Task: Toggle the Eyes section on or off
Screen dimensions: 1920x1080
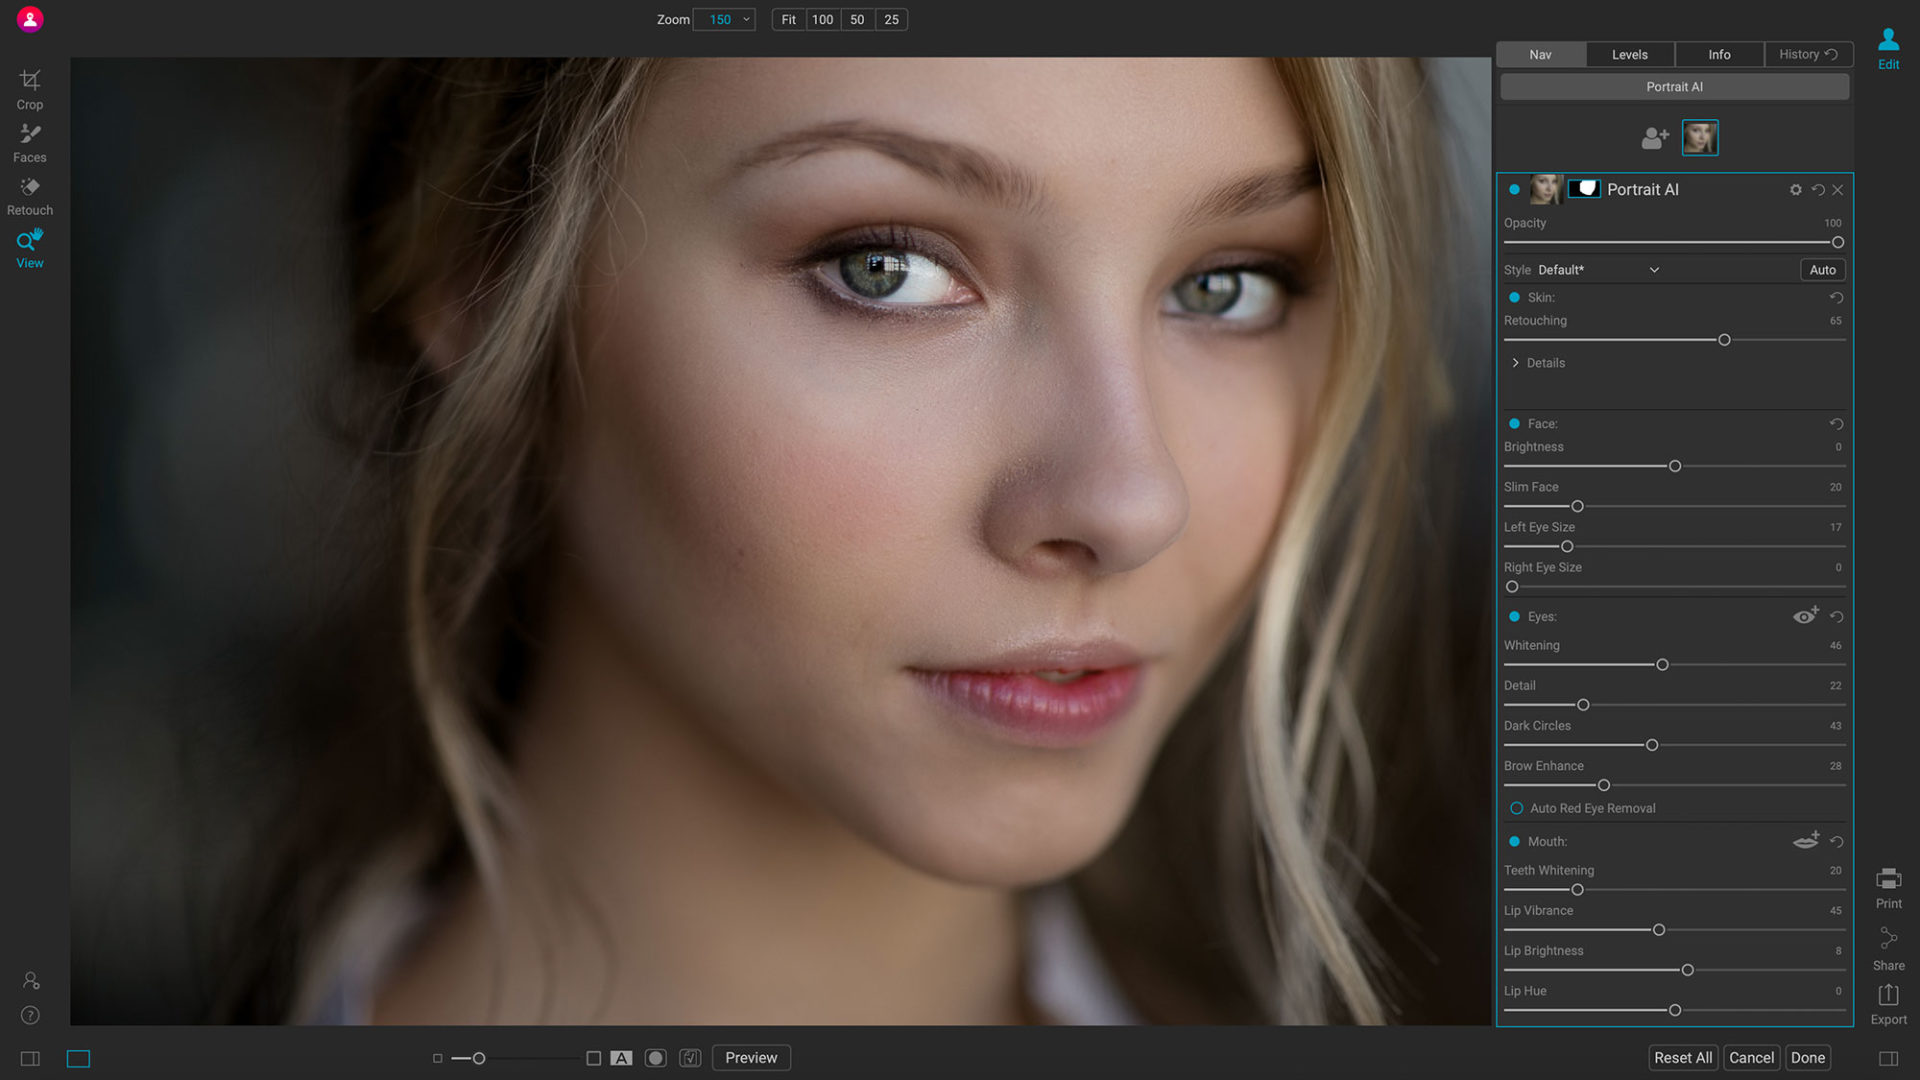Action: 1514,617
